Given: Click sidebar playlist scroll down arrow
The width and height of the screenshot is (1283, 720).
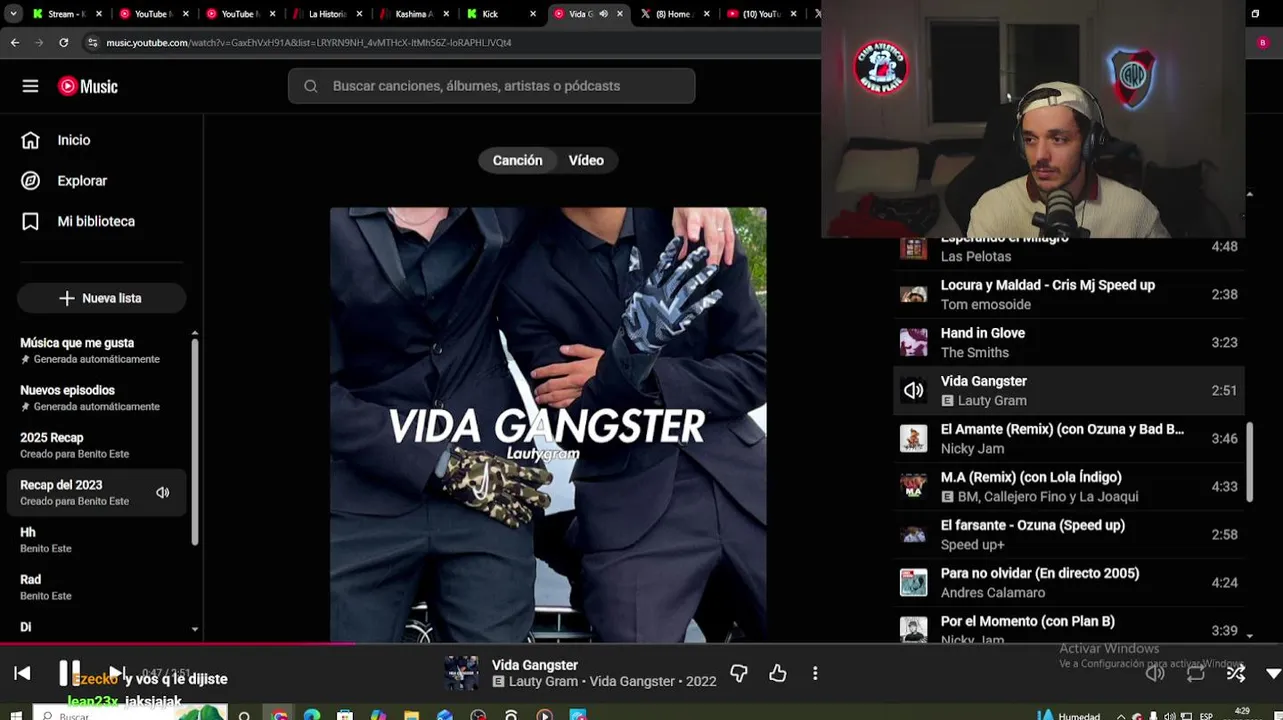Looking at the screenshot, I should (194, 630).
